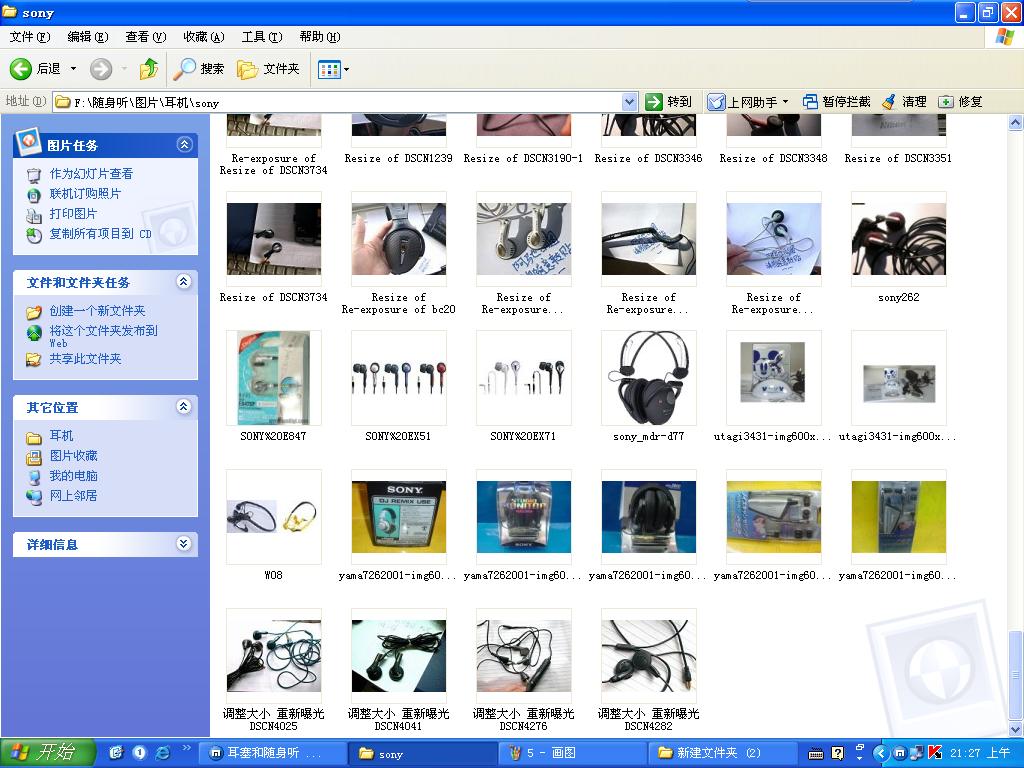Open the address bar dropdown

point(629,102)
